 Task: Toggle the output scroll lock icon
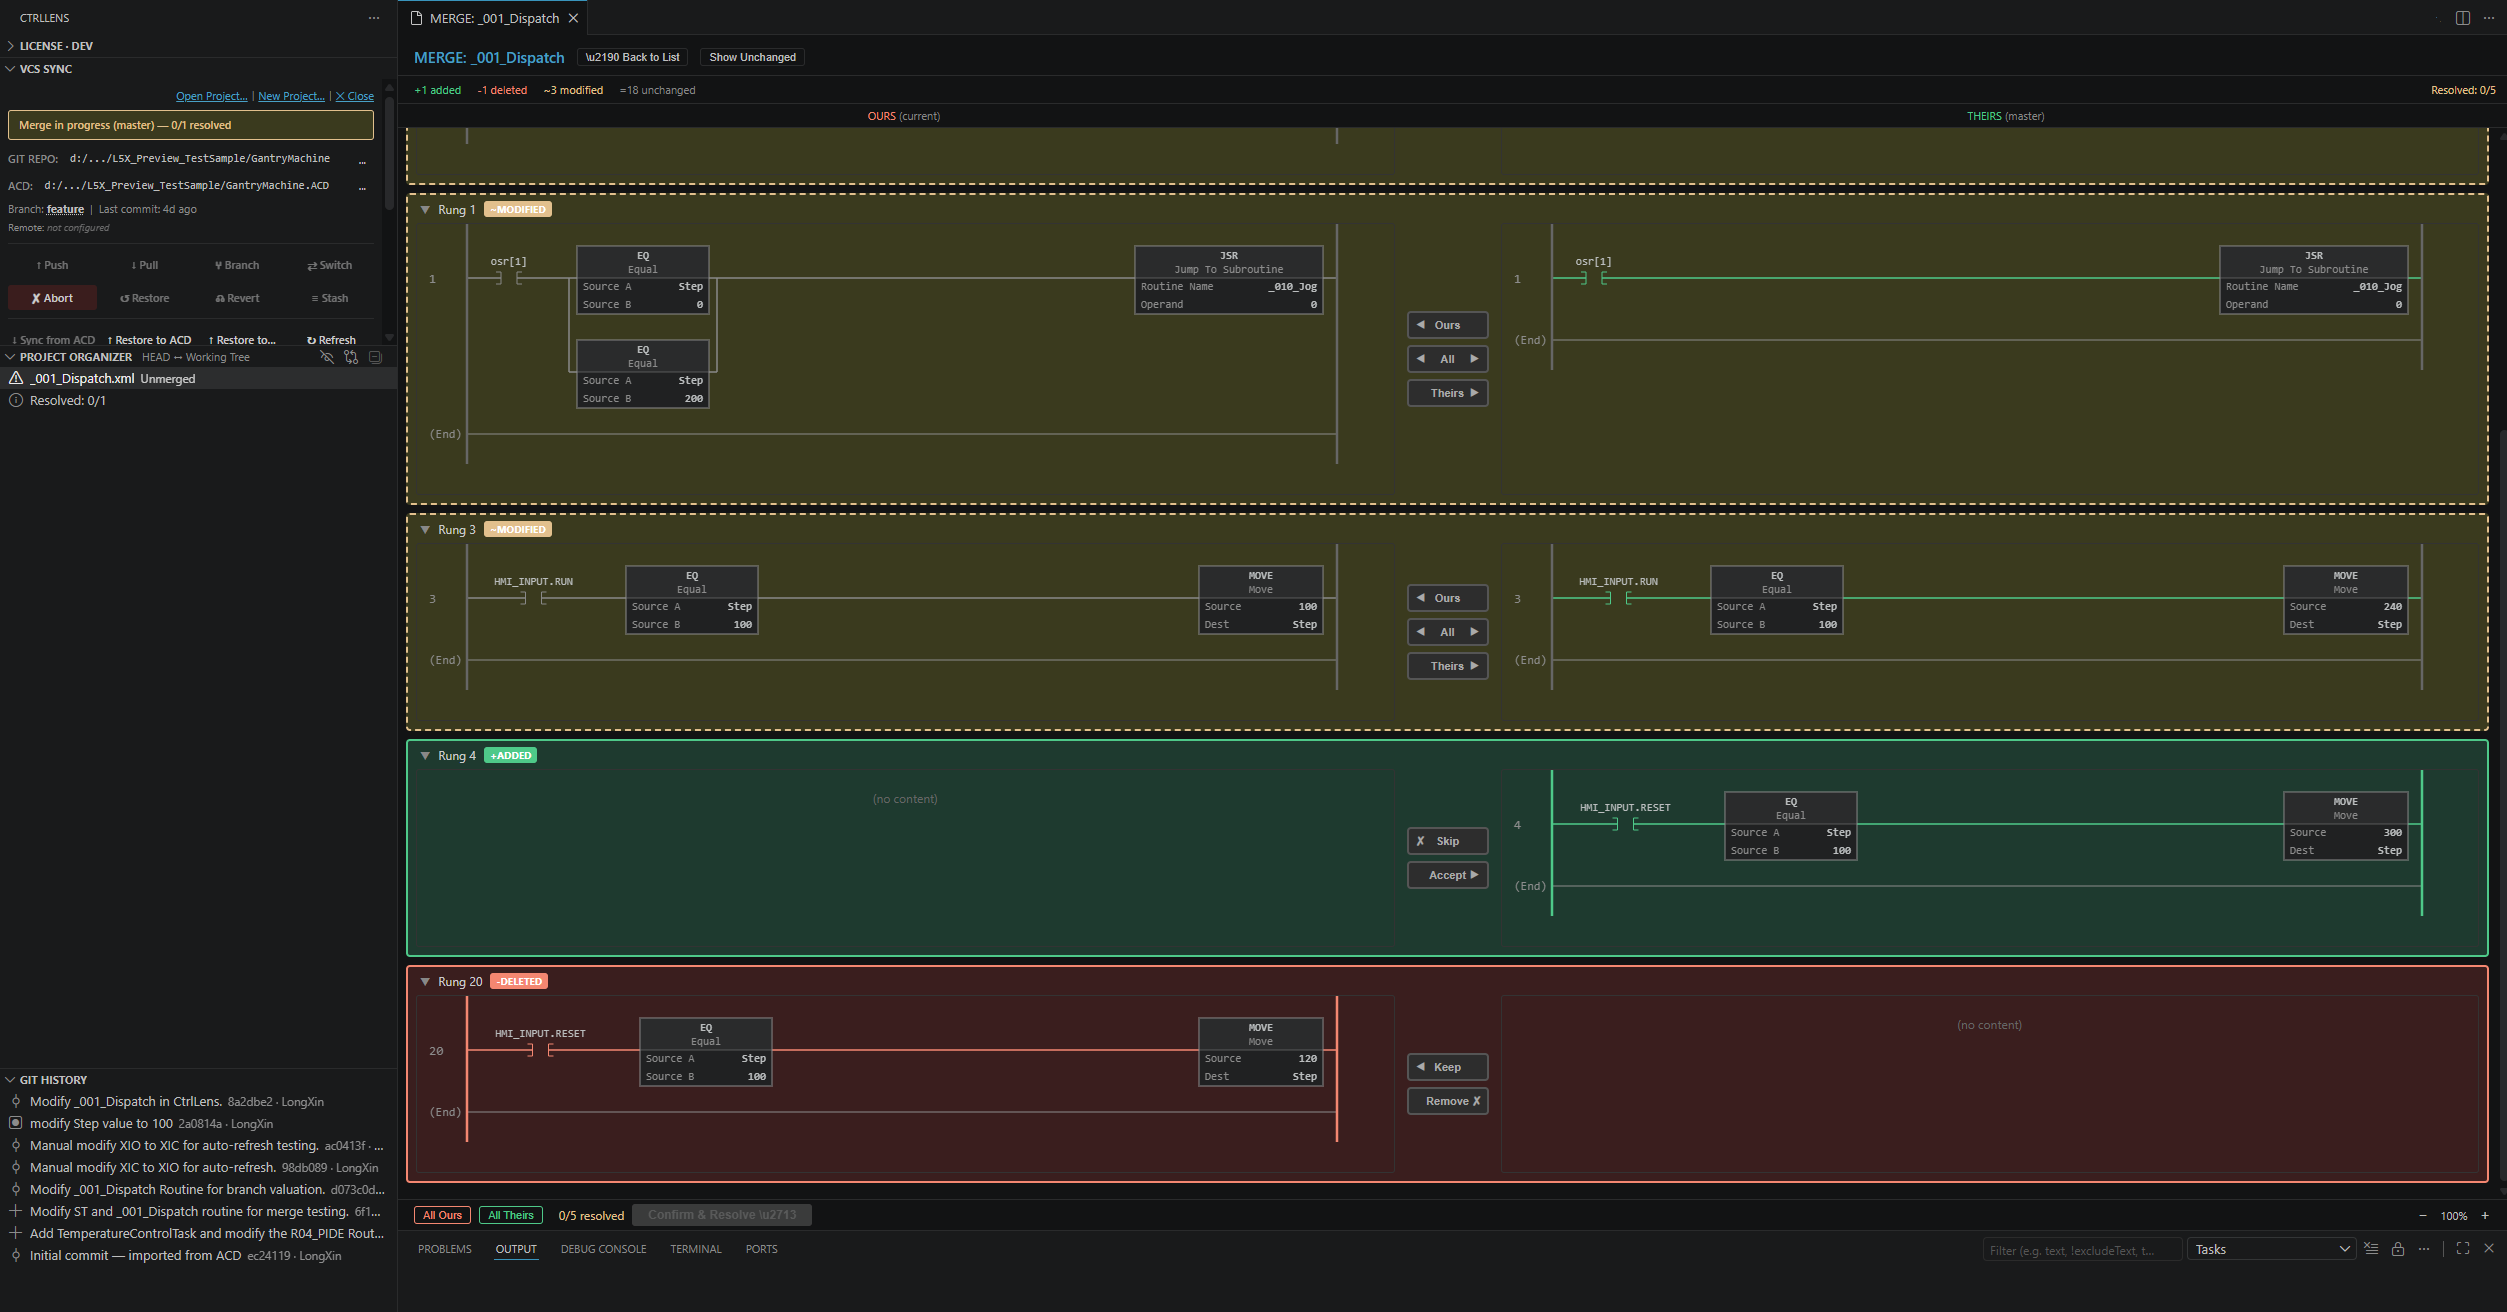[2397, 1249]
